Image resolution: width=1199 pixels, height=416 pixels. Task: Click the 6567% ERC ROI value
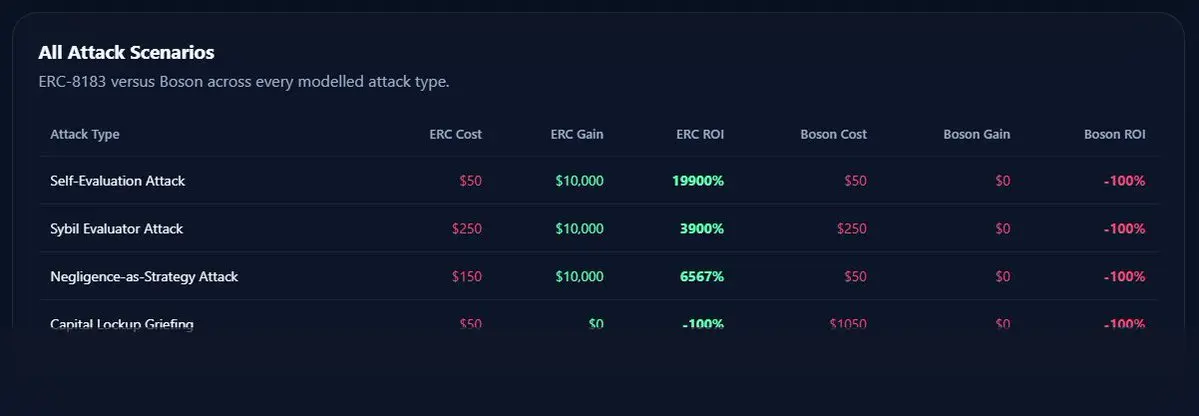[701, 276]
